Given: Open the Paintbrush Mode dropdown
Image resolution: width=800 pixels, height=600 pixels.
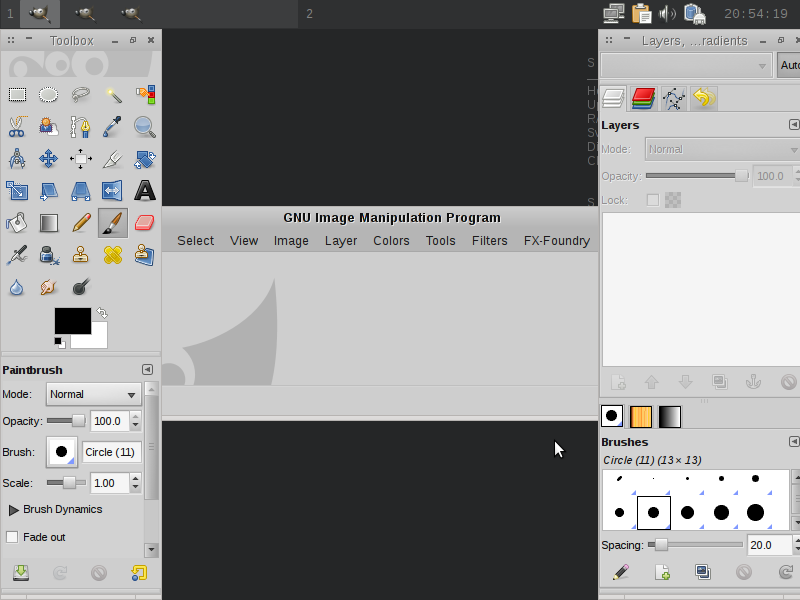Looking at the screenshot, I should pos(93,394).
